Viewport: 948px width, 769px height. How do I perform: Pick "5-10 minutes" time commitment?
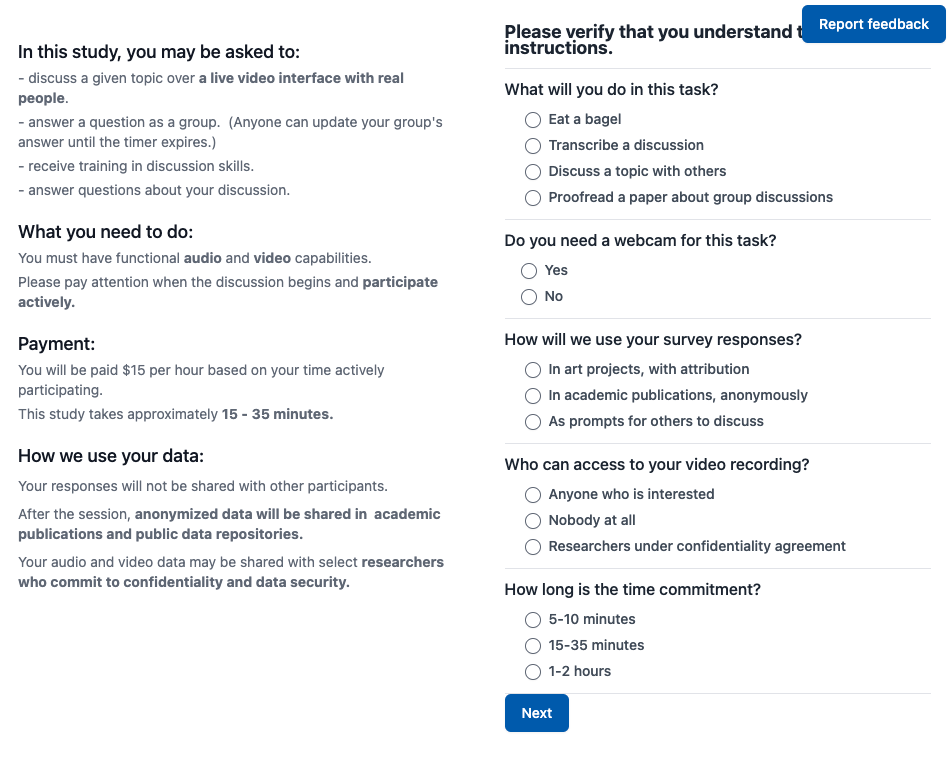[x=532, y=620]
